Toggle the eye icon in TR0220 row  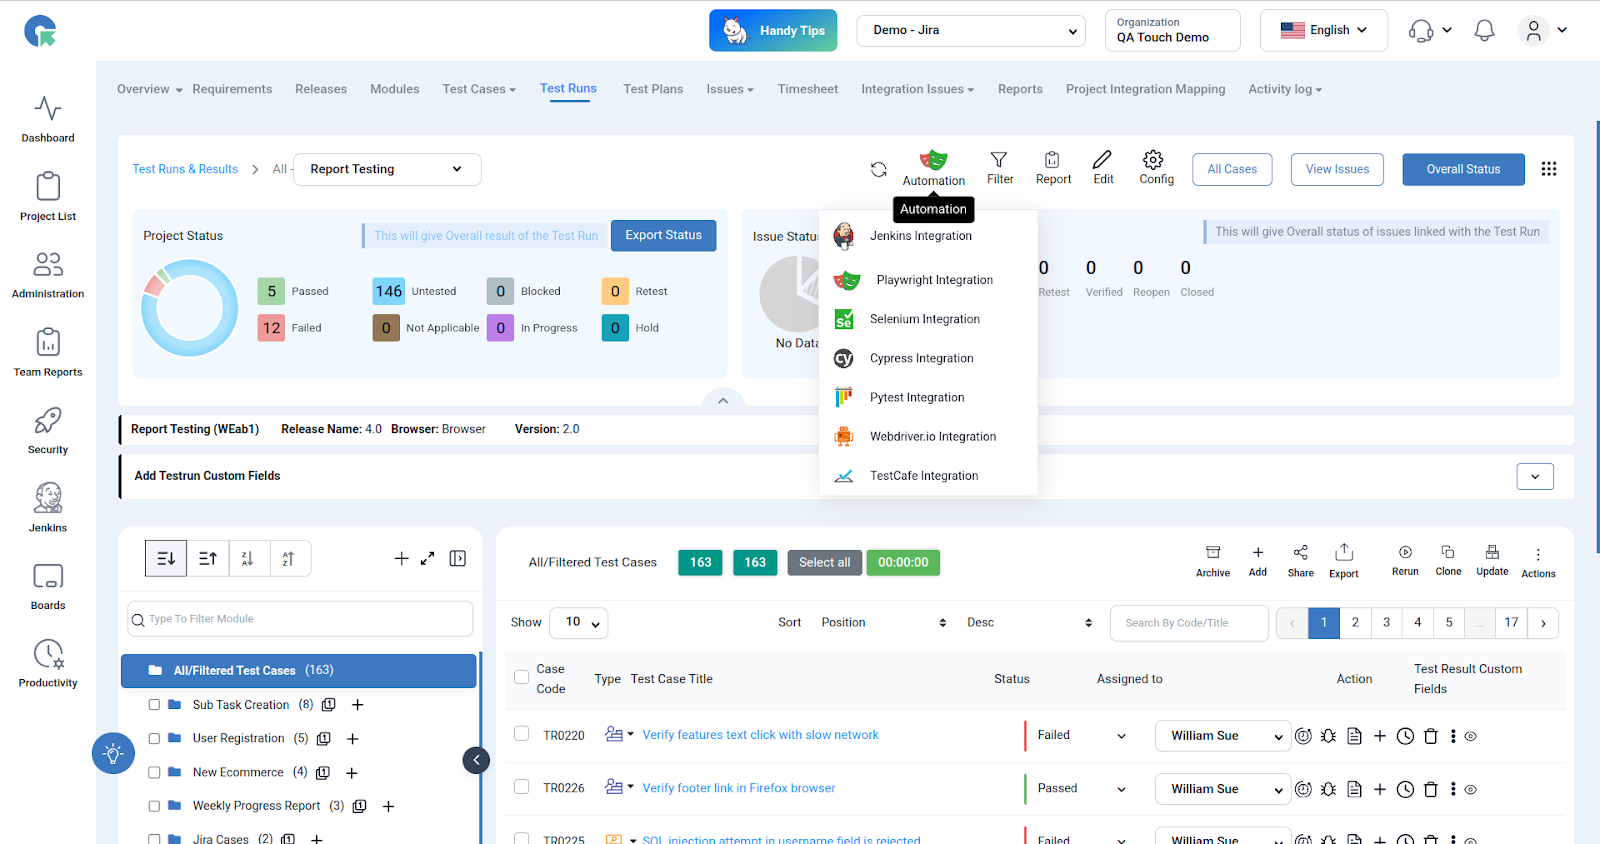click(x=1470, y=736)
